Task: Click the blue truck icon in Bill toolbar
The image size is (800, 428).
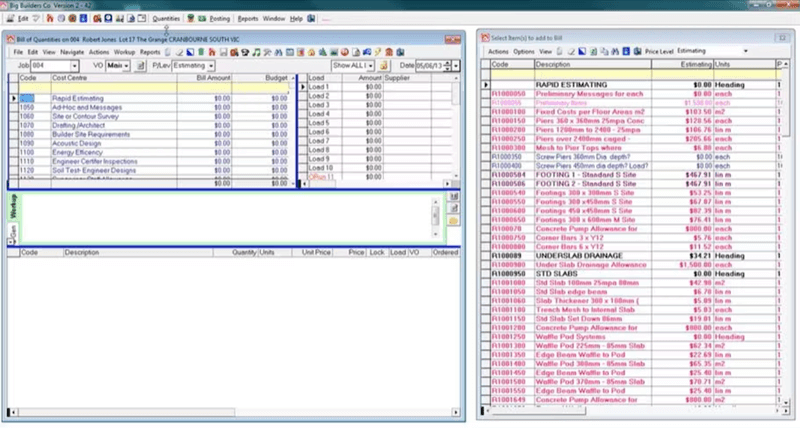Action: click(367, 52)
